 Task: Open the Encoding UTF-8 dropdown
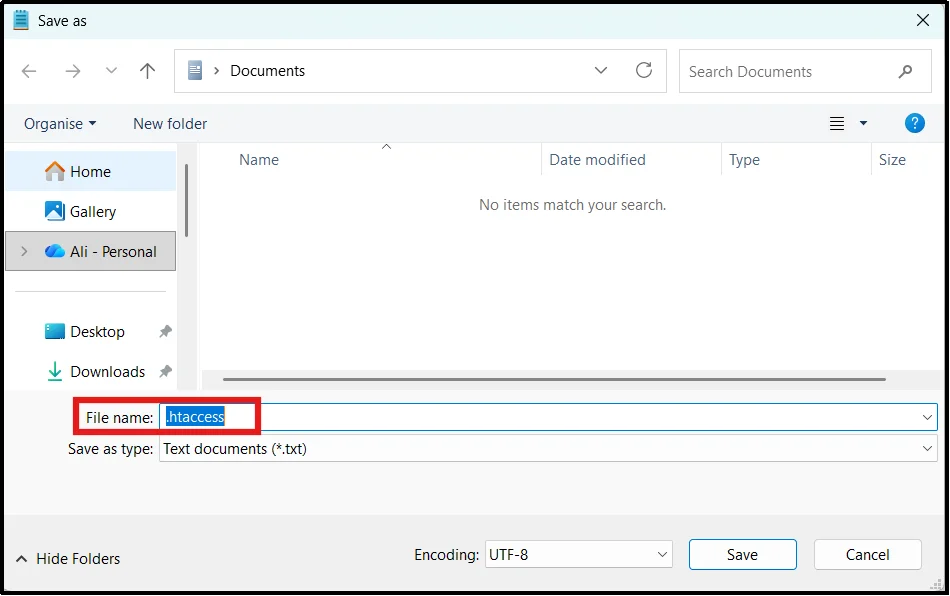pyautogui.click(x=579, y=554)
